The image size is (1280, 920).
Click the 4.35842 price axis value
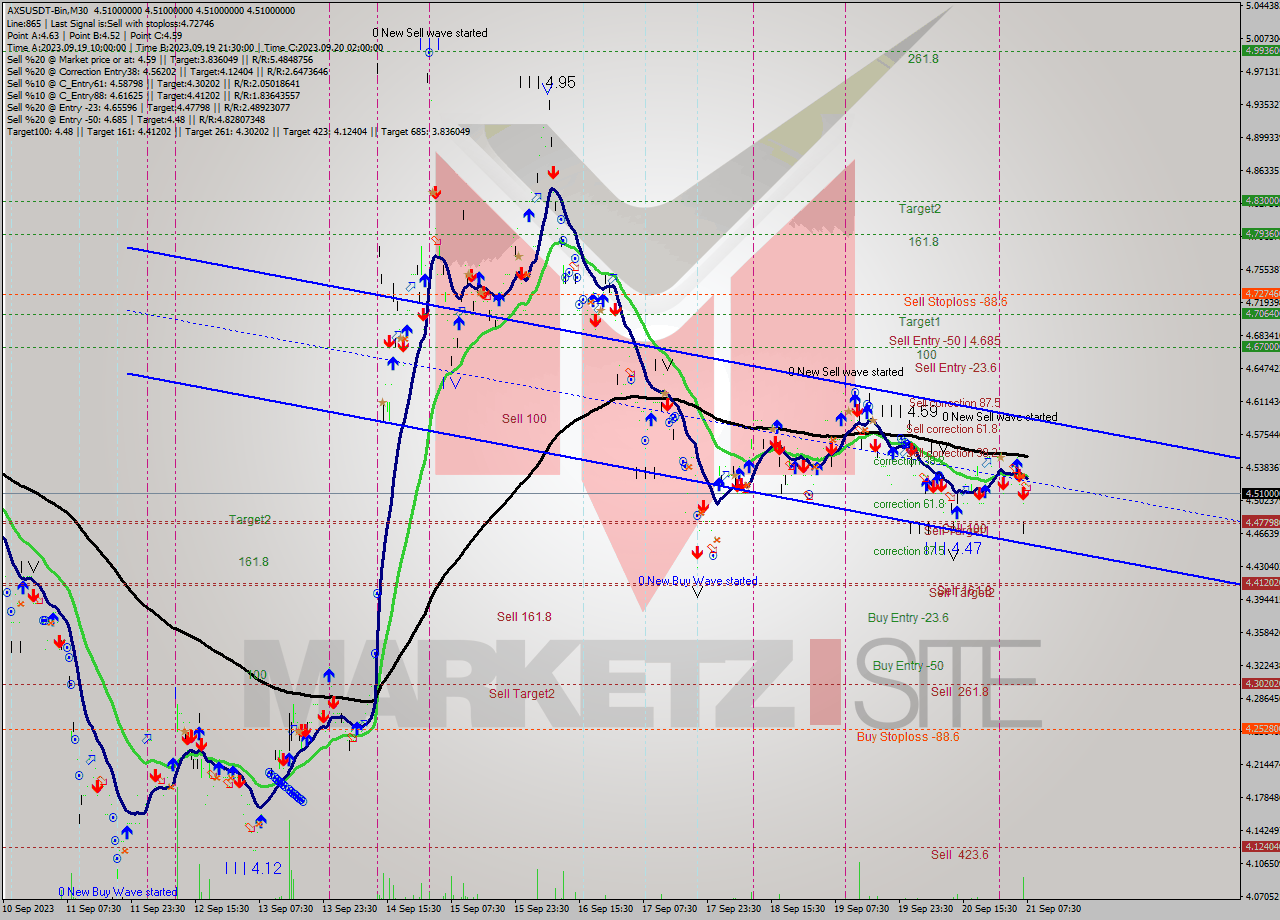1262,632
